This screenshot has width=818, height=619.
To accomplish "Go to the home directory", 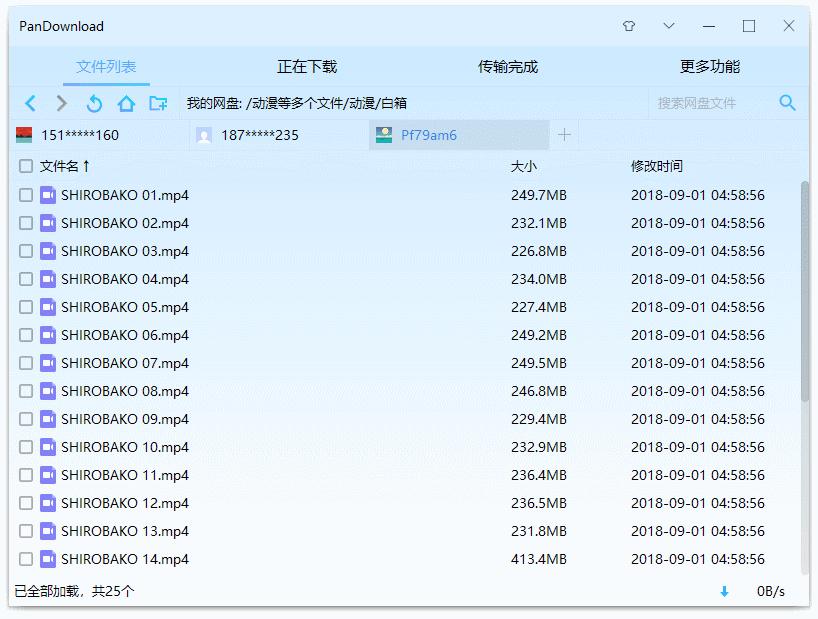I will click(125, 103).
